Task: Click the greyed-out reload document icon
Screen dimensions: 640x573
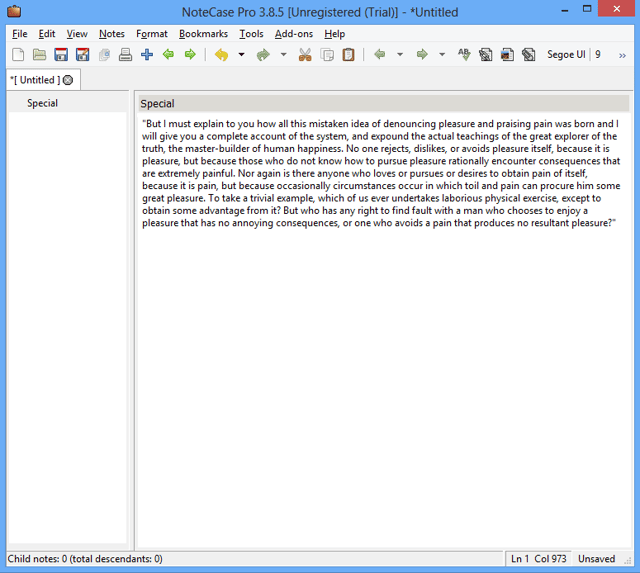Action: point(104,54)
